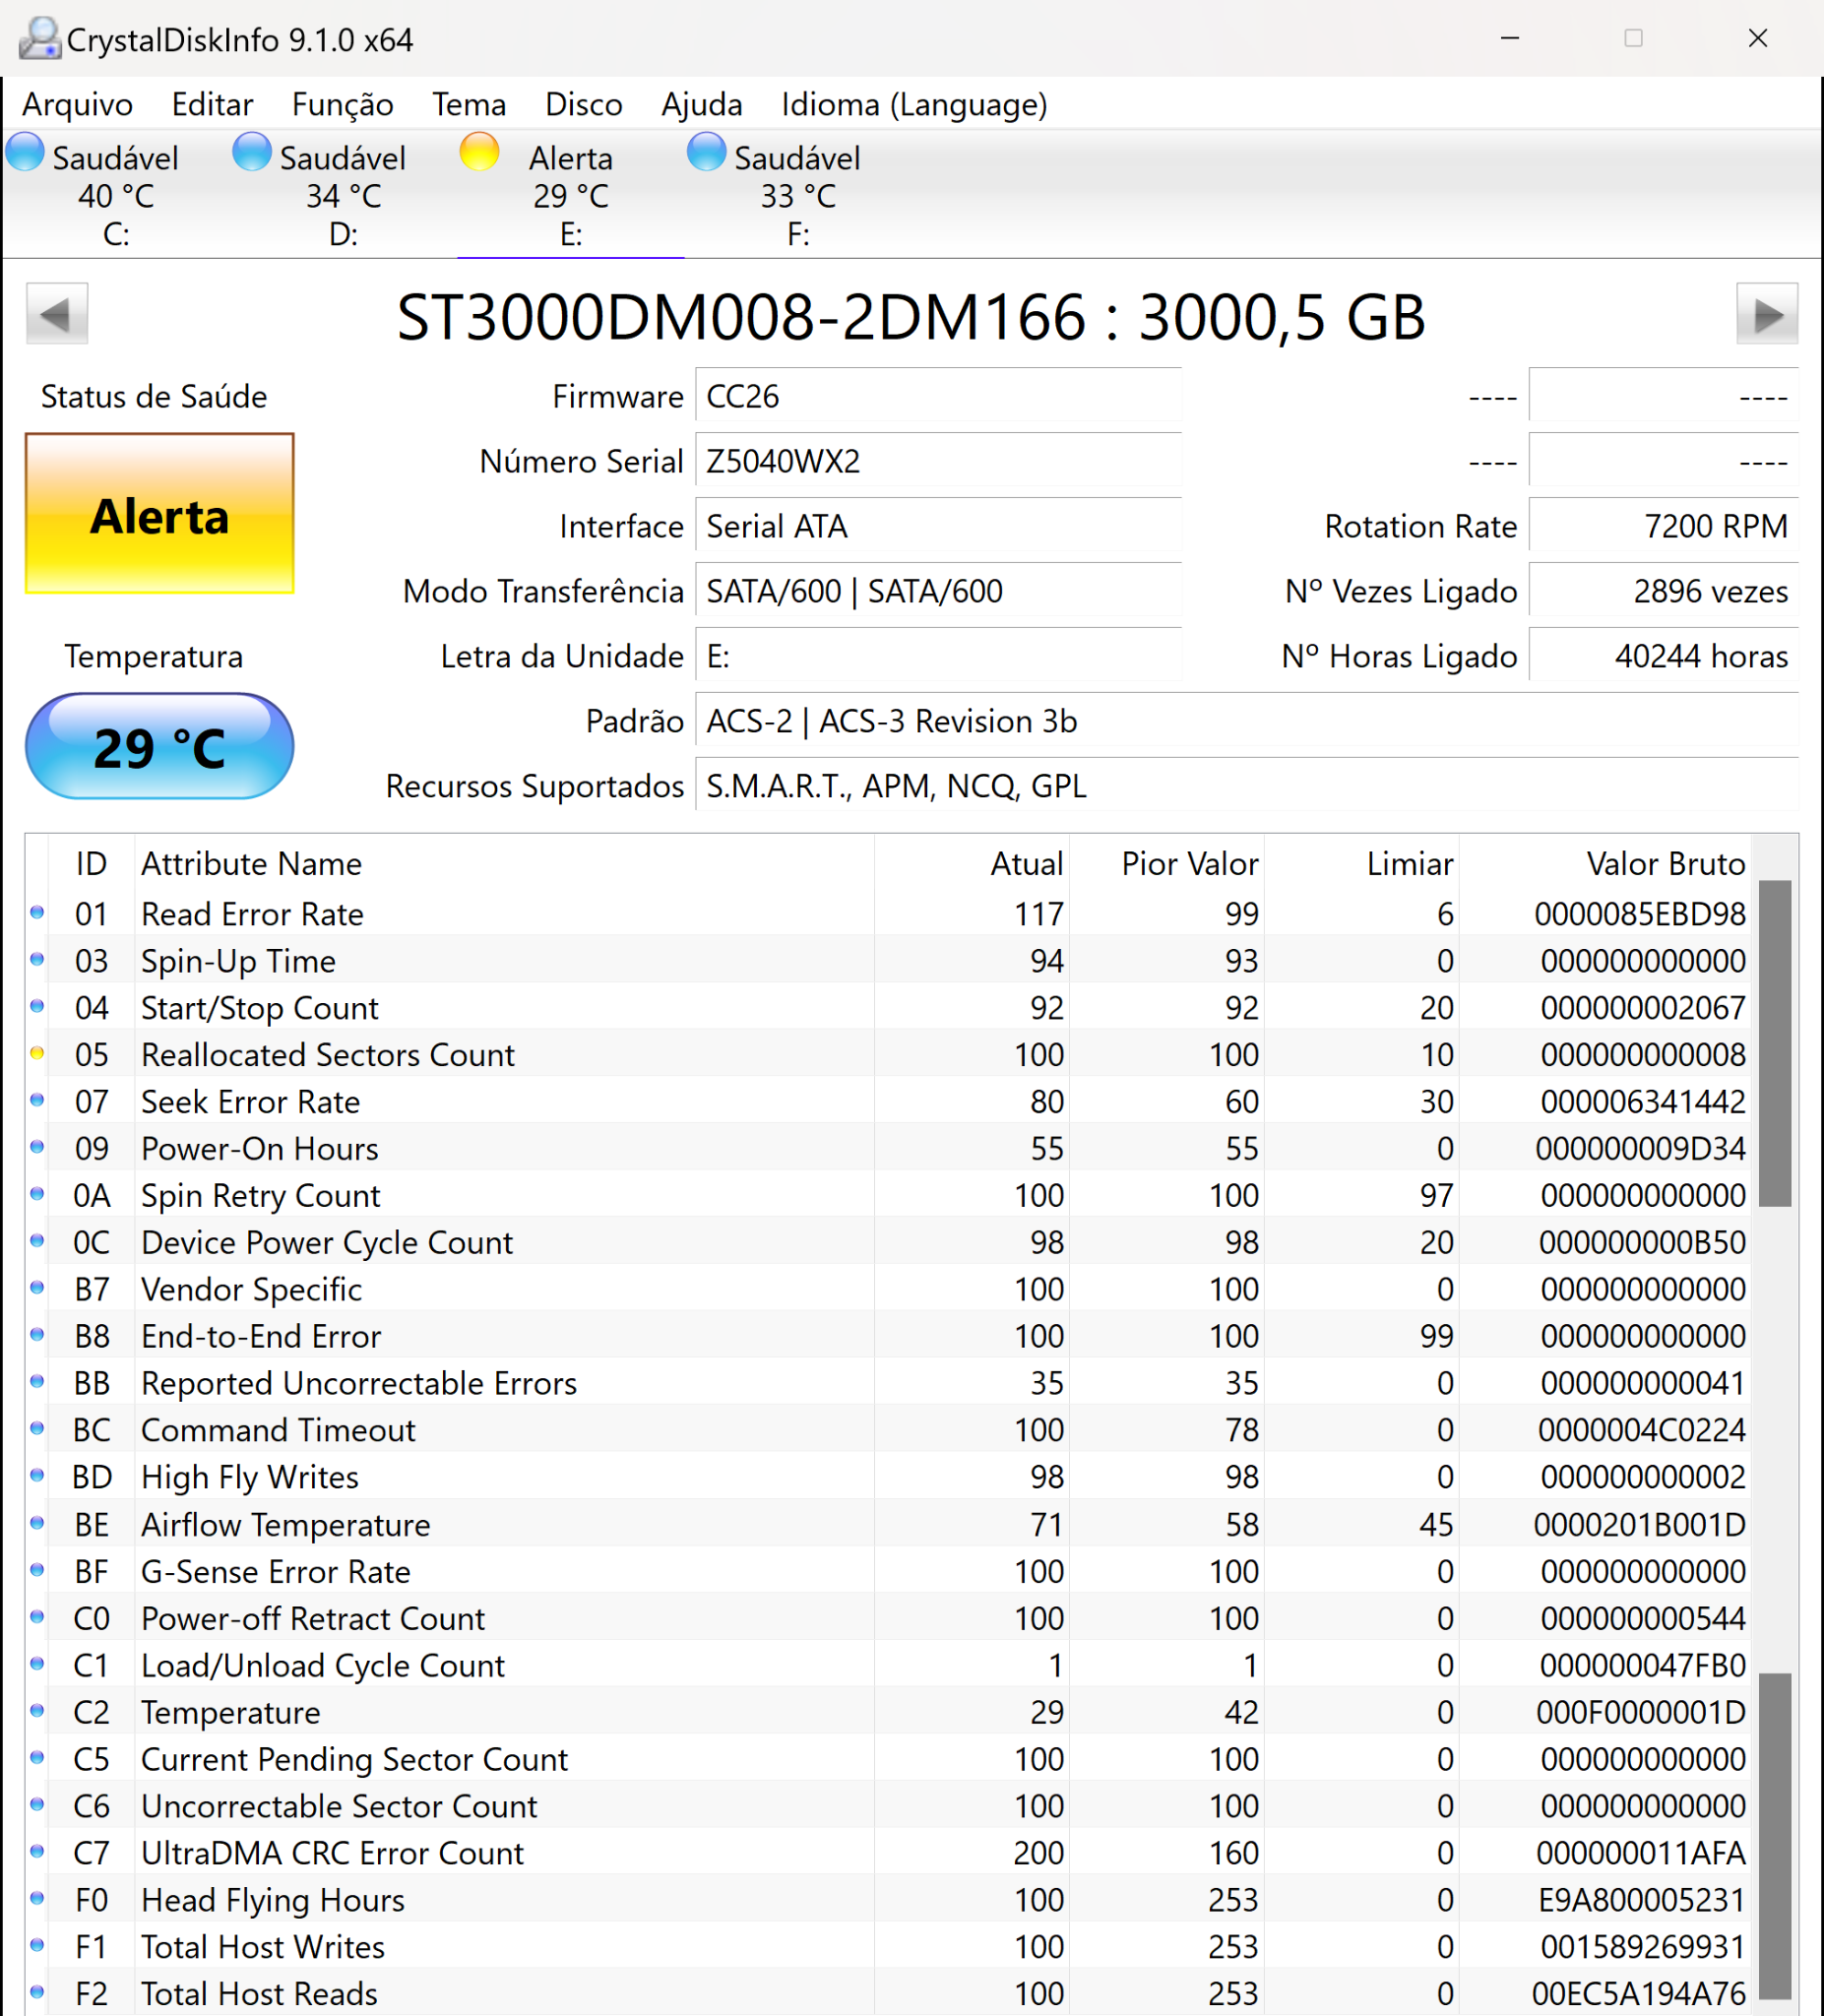
Task: Open the Idioma (Language) menu
Action: 914,104
